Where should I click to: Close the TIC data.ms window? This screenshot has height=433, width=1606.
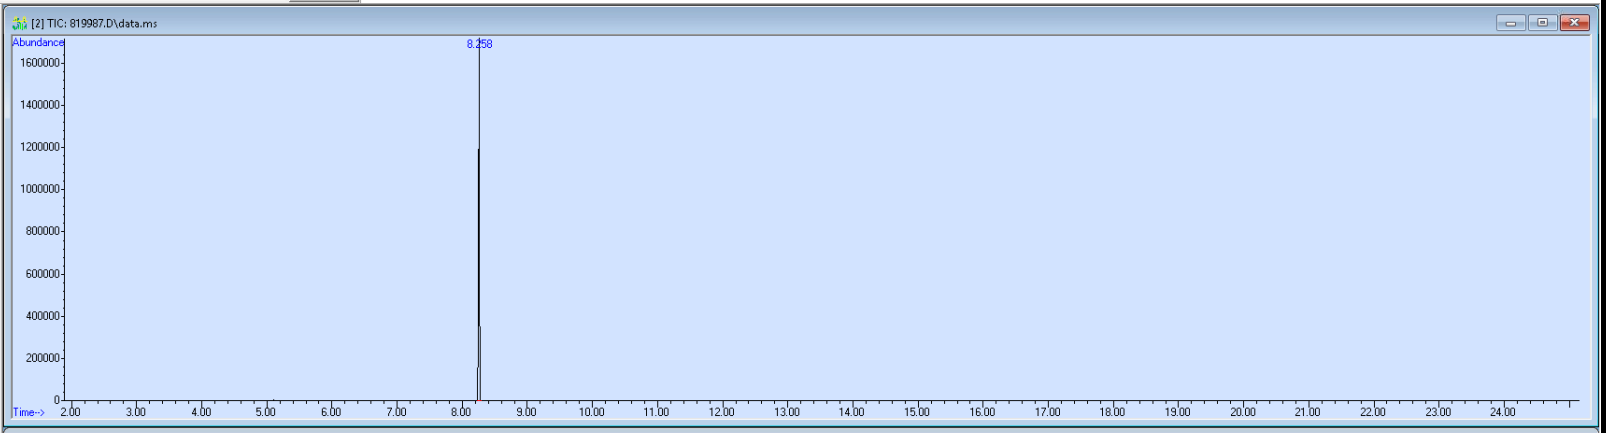pos(1574,23)
